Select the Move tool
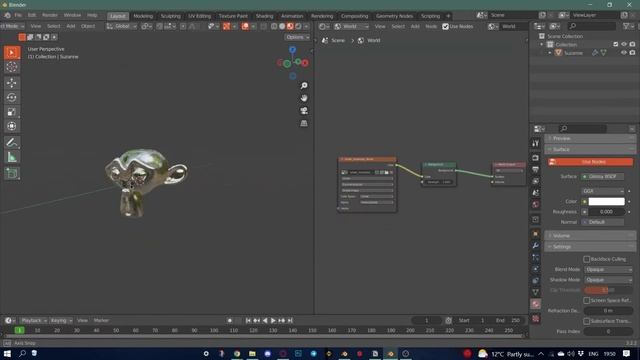 click(12, 83)
